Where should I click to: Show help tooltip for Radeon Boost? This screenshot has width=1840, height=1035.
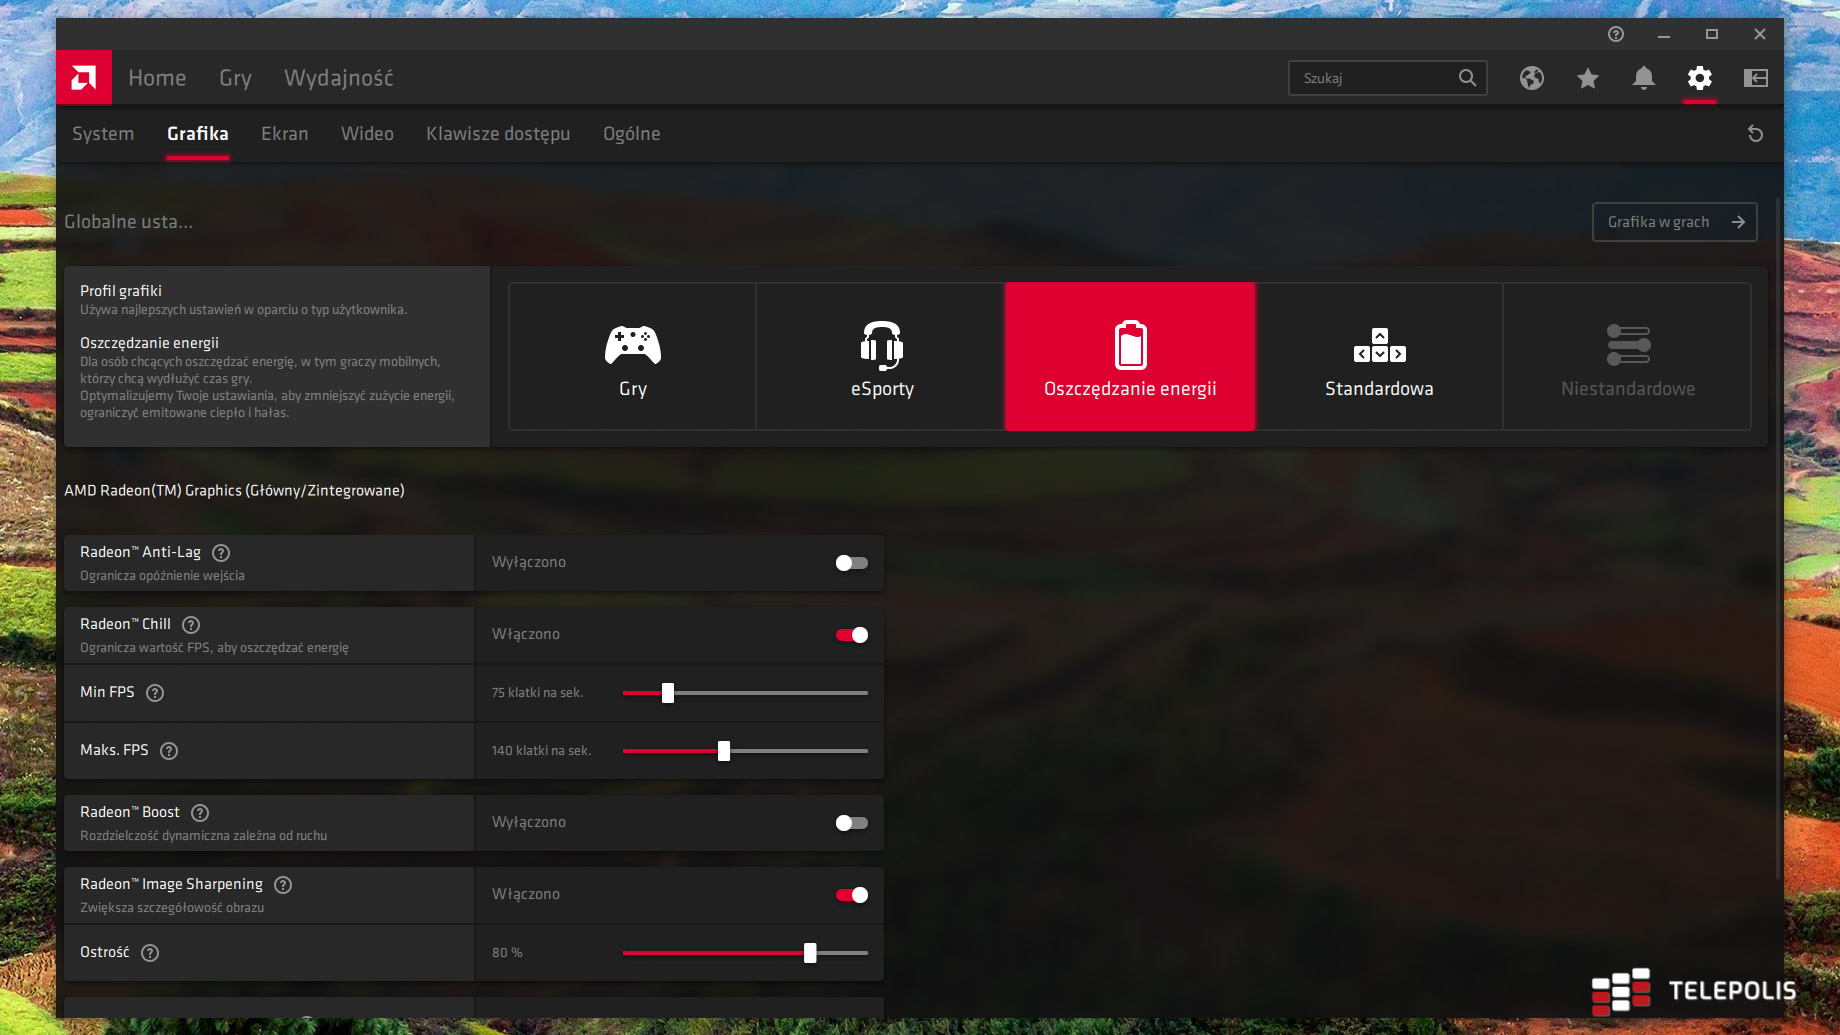200,813
